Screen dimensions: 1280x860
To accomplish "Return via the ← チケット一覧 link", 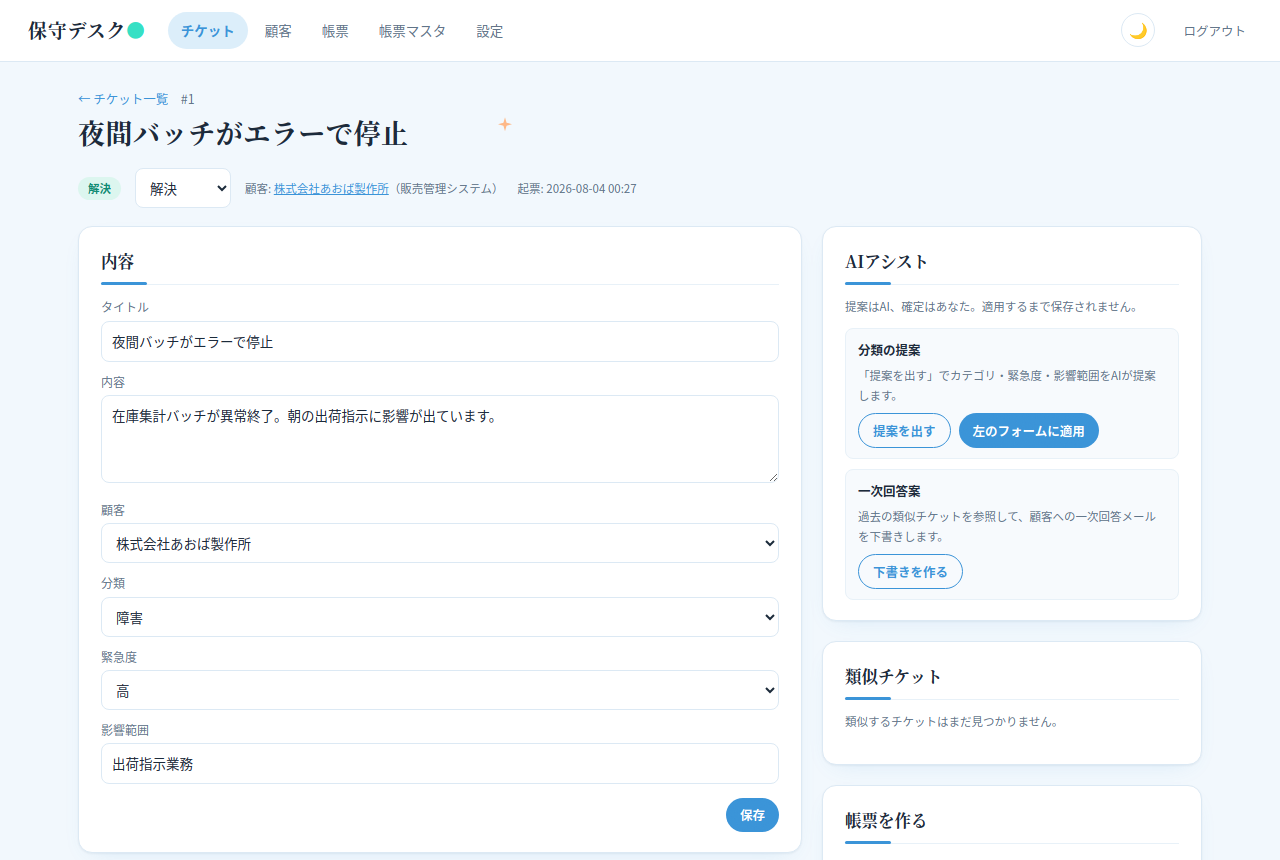I will 123,99.
